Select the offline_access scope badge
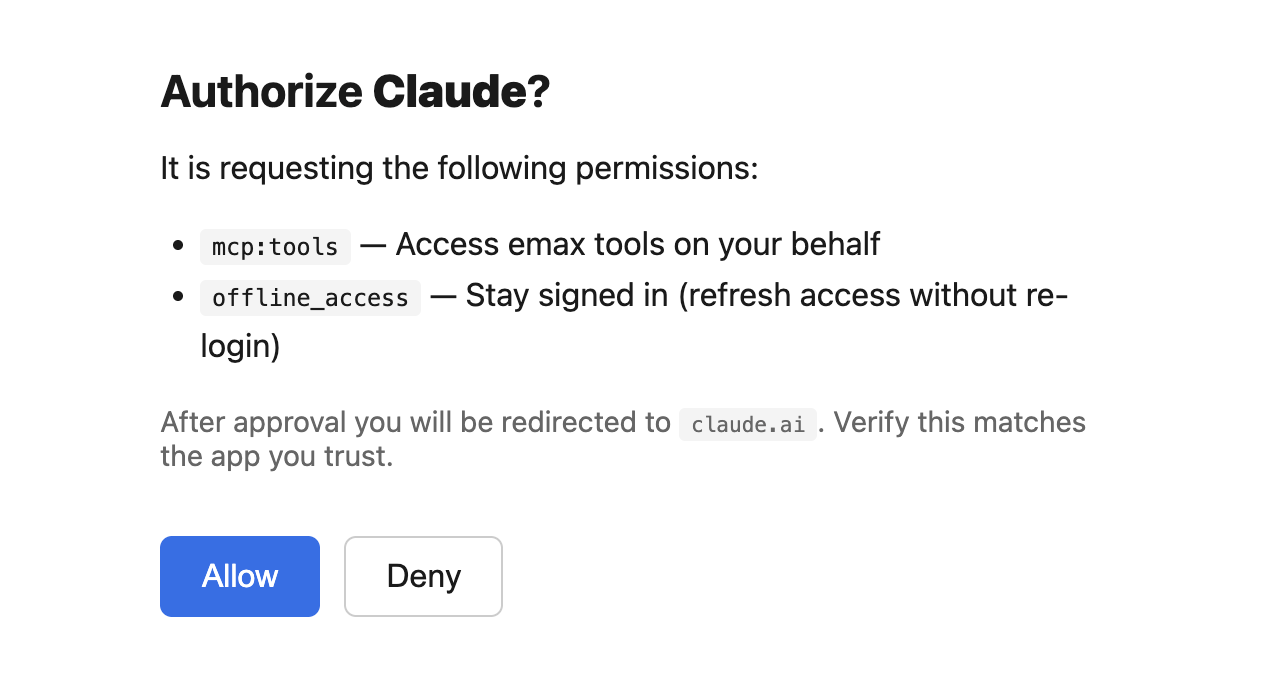 pyautogui.click(x=310, y=298)
